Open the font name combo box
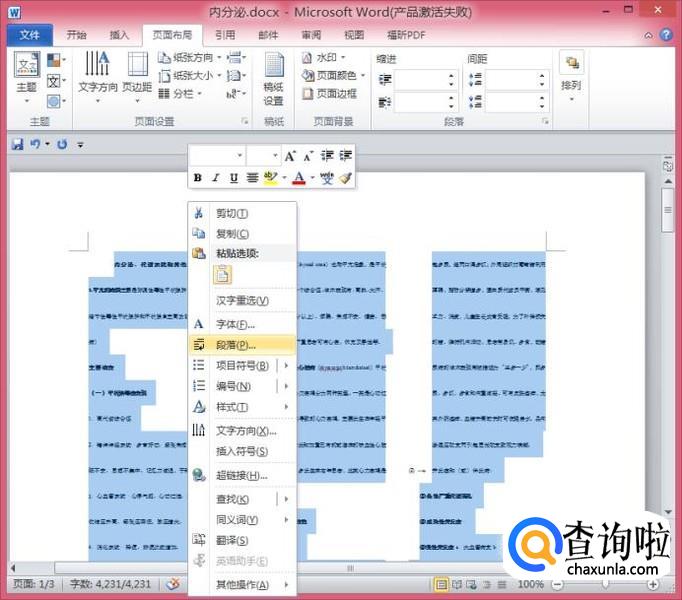 pos(217,156)
